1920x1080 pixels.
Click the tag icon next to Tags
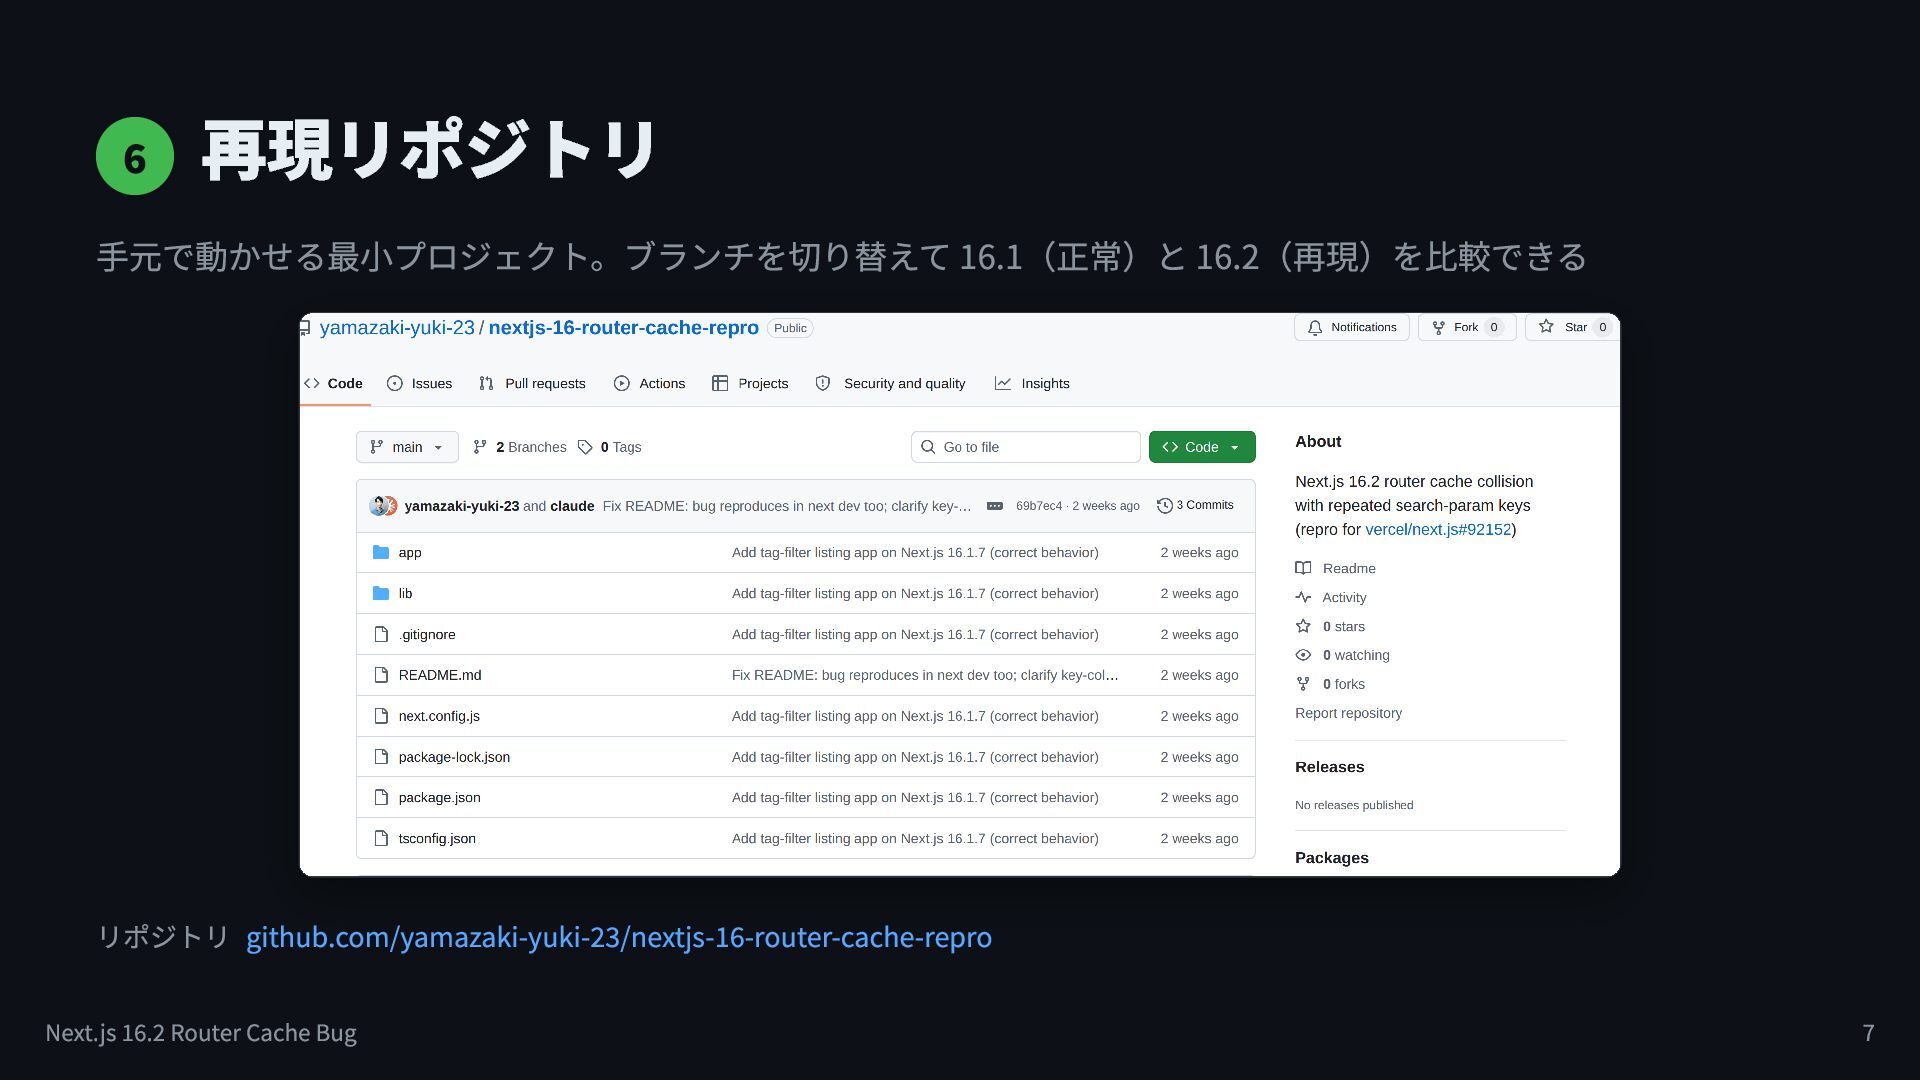pyautogui.click(x=585, y=447)
